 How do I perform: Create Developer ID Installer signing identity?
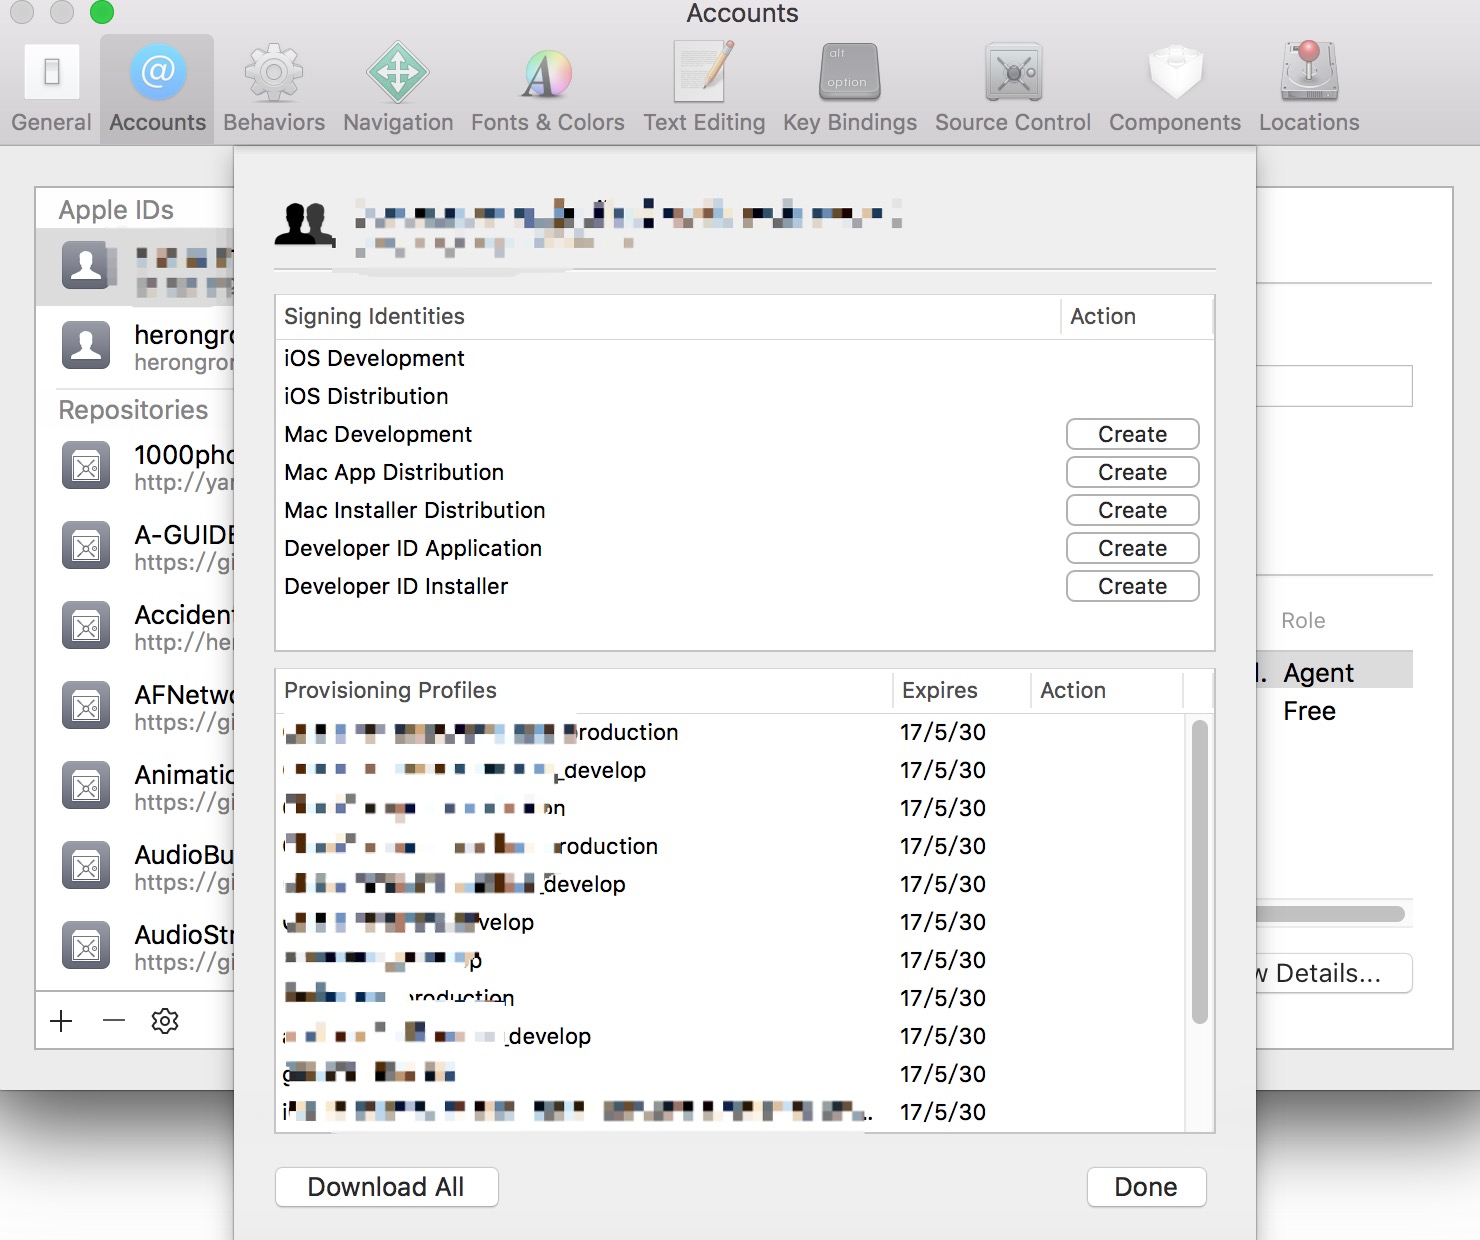(x=1132, y=586)
